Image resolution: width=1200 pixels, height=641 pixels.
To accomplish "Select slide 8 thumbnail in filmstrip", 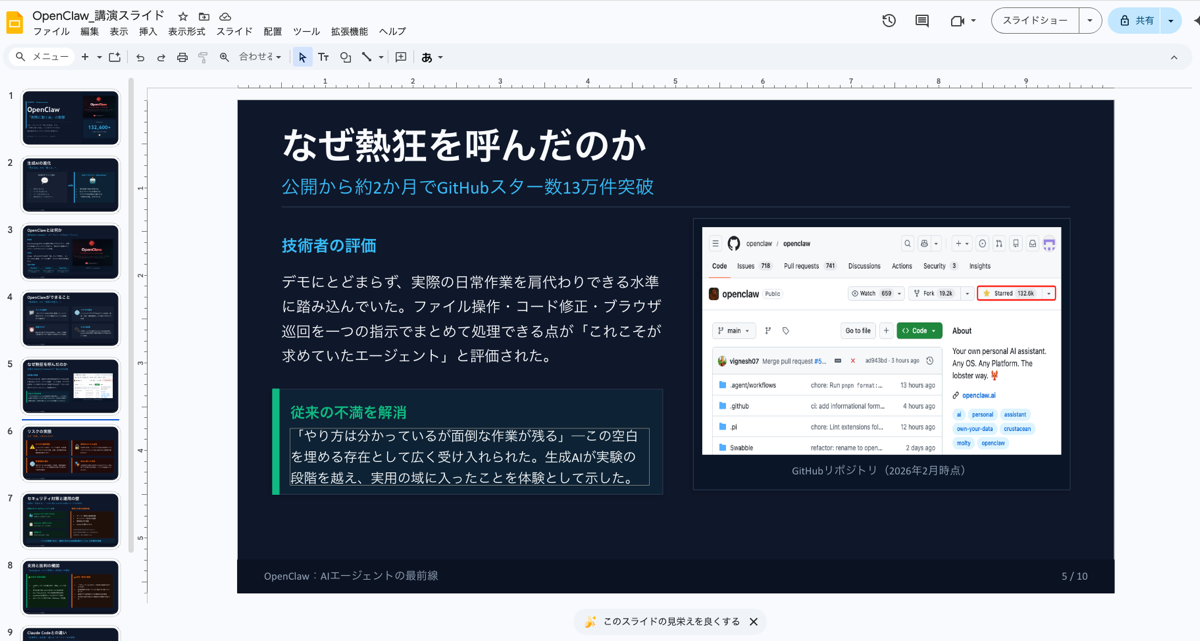I will 70,587.
